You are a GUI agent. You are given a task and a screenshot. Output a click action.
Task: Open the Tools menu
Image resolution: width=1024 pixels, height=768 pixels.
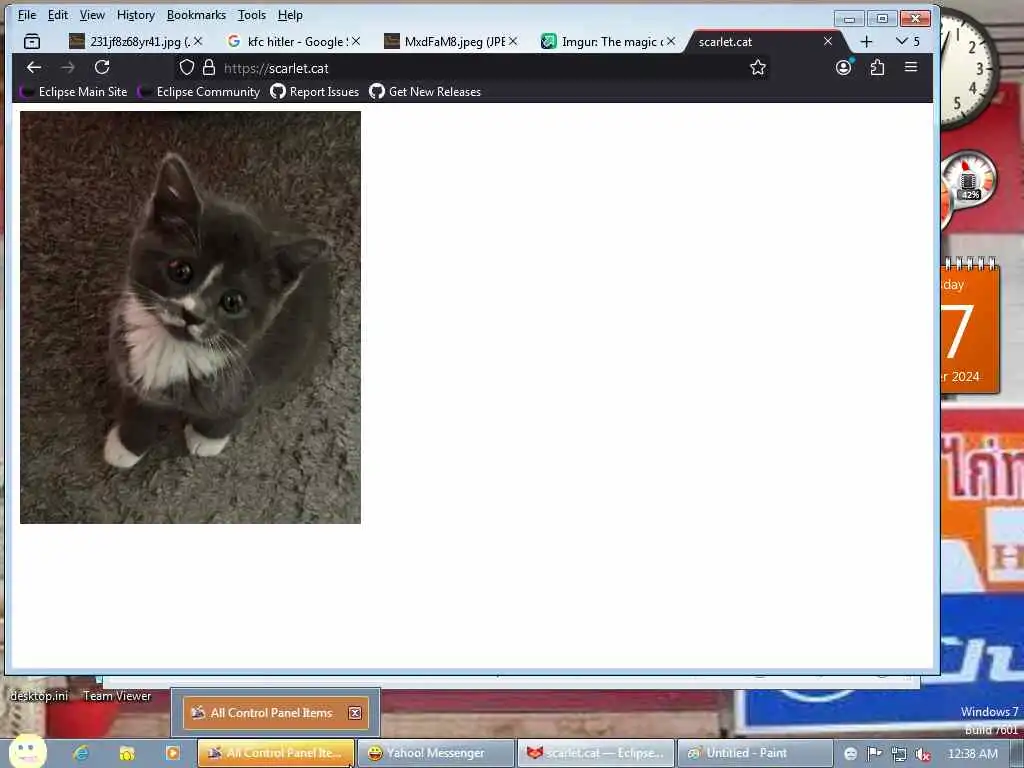point(251,14)
